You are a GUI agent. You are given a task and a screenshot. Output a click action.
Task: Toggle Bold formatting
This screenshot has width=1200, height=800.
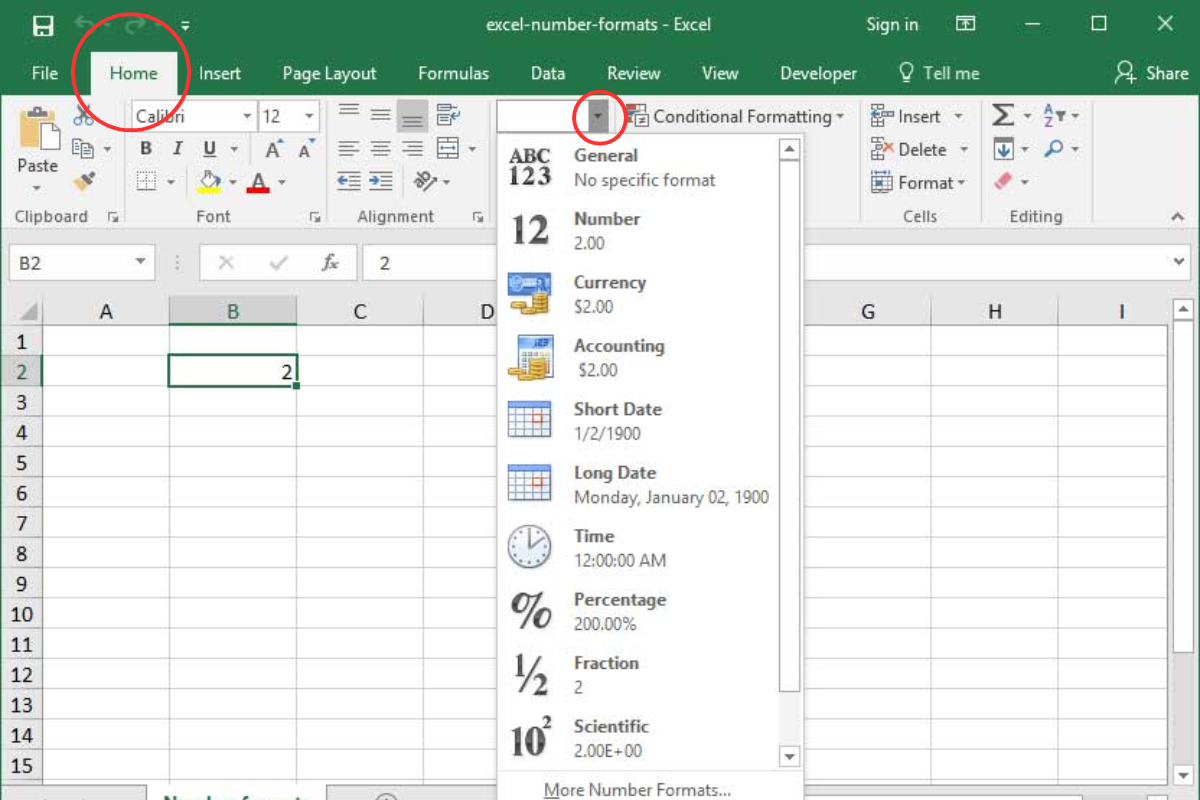(x=146, y=149)
